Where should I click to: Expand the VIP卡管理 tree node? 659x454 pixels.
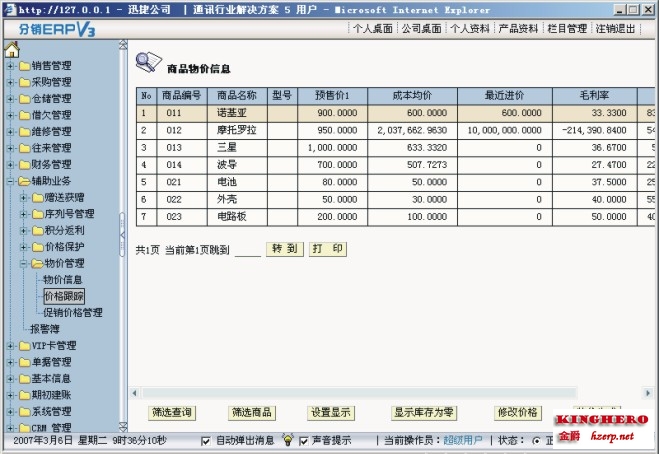pyautogui.click(x=11, y=346)
